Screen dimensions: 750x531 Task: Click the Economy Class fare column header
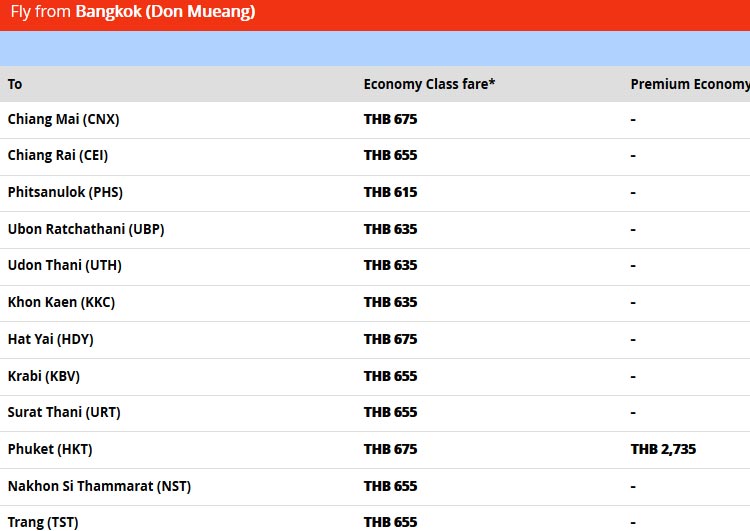429,84
